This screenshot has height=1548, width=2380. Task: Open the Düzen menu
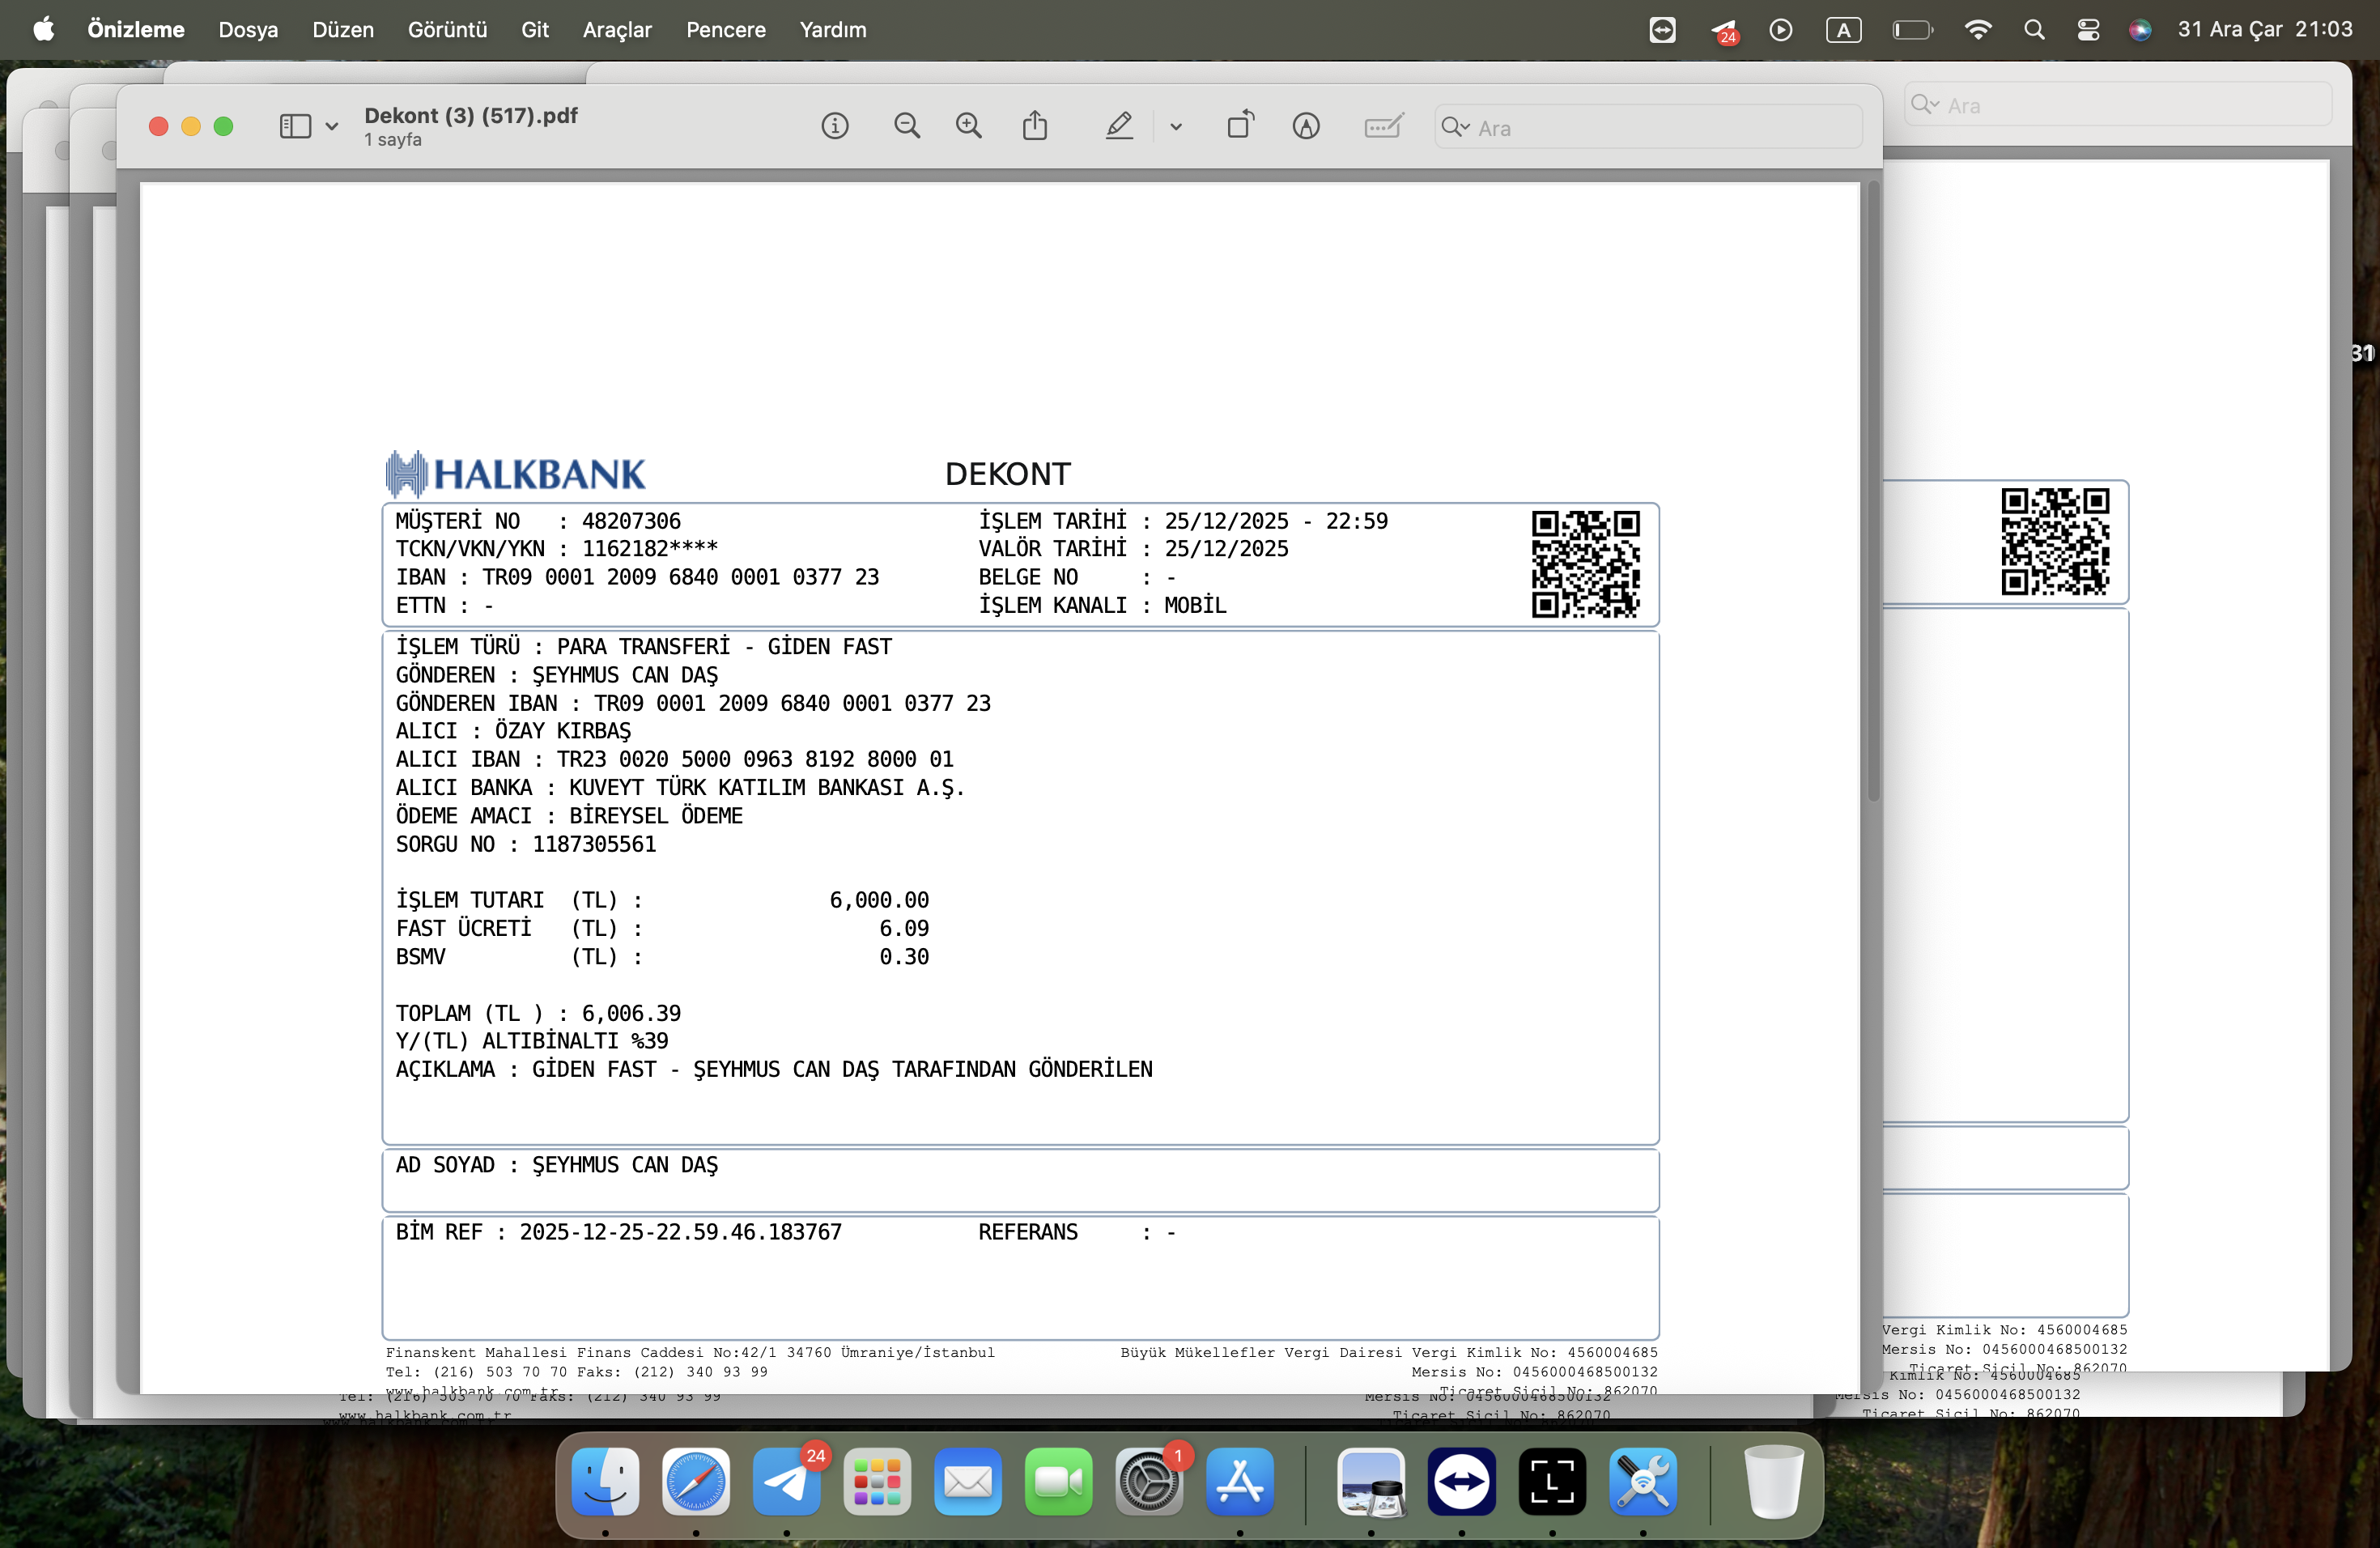(x=343, y=30)
